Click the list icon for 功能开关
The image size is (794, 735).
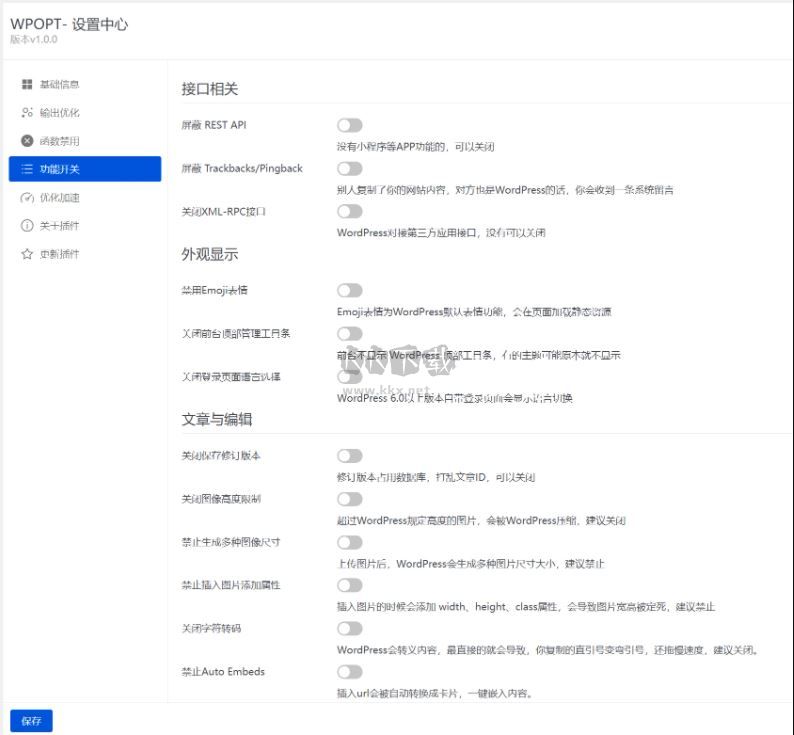click(x=27, y=169)
